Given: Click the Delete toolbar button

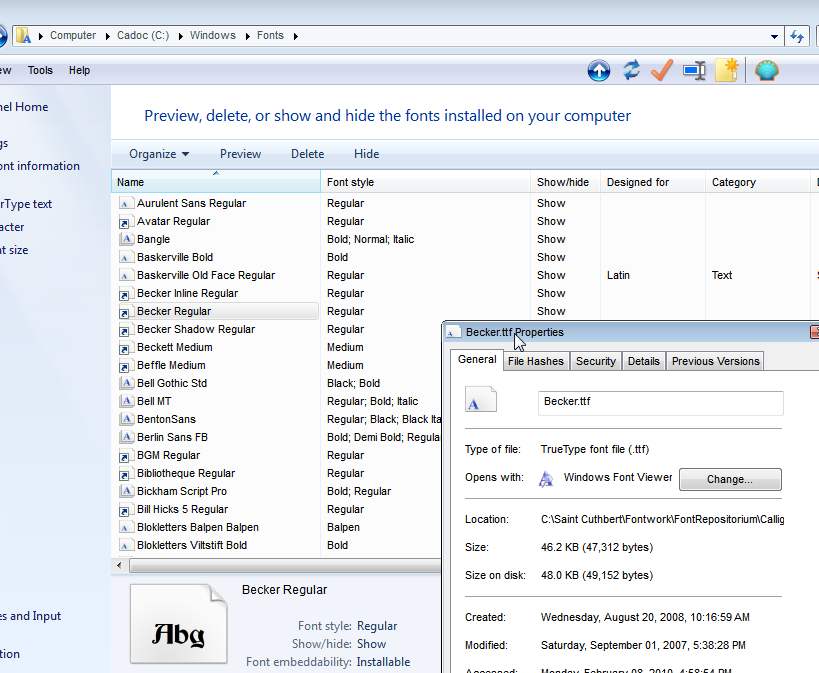Looking at the screenshot, I should coord(307,154).
